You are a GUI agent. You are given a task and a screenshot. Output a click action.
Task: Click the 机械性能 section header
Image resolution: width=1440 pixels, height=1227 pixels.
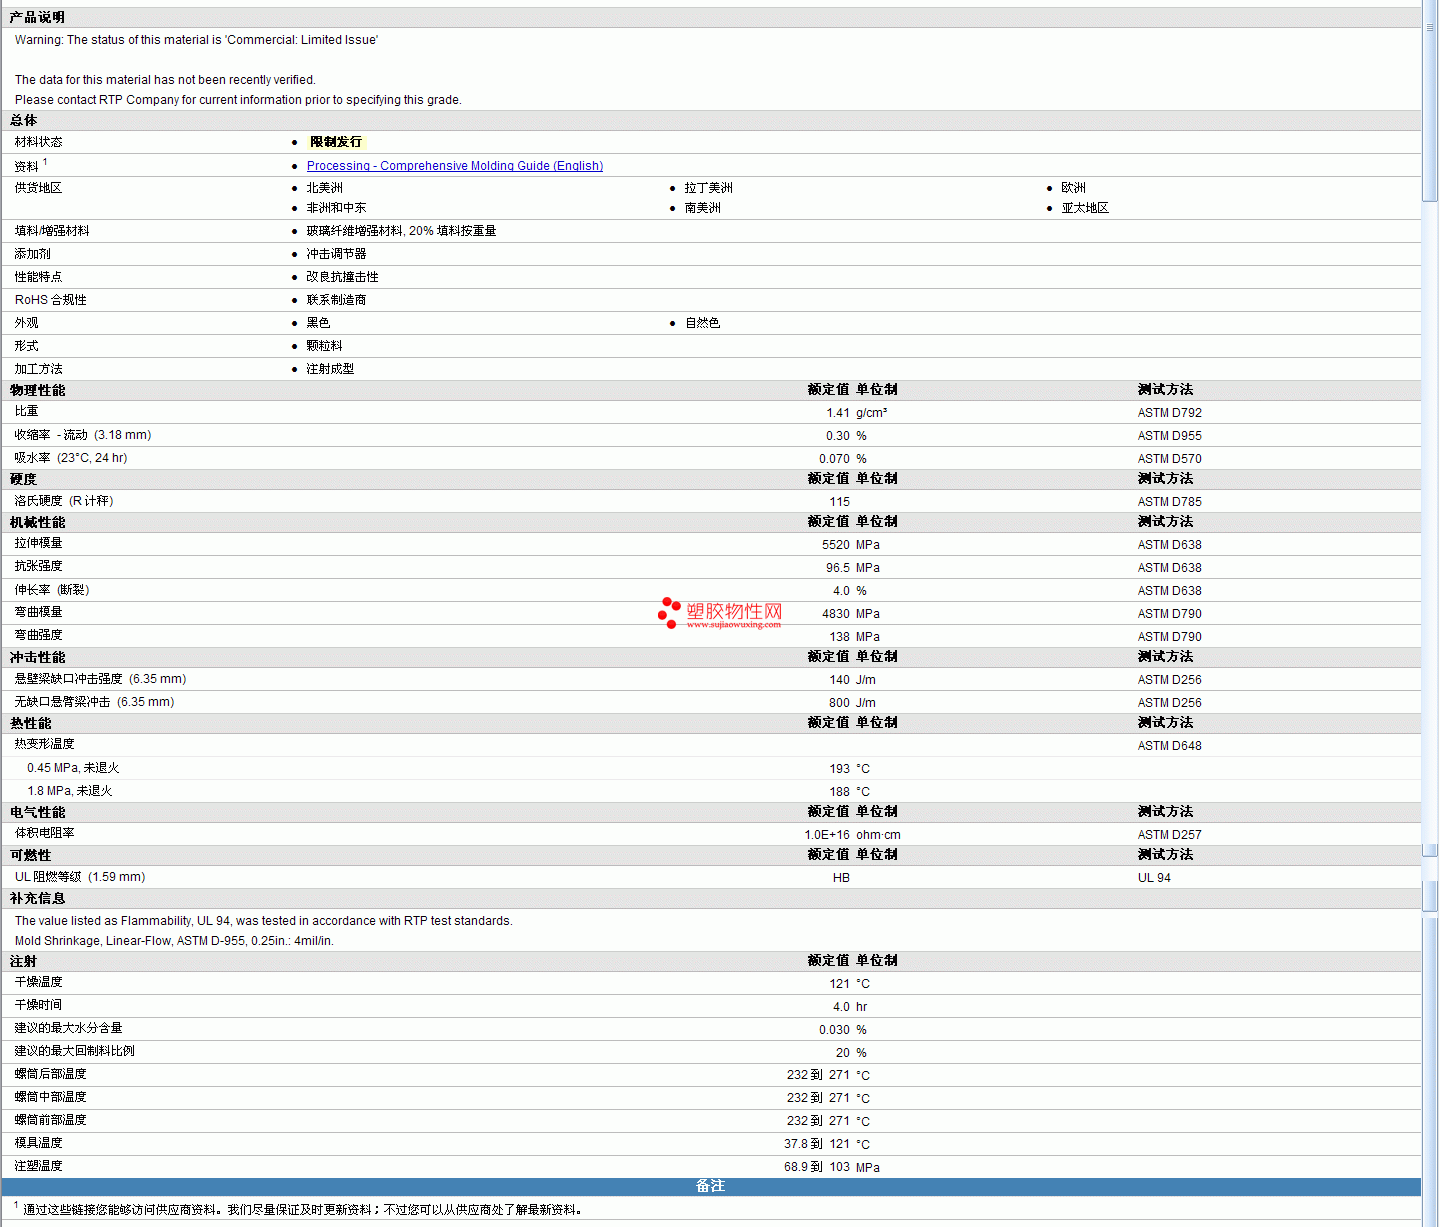(x=38, y=522)
